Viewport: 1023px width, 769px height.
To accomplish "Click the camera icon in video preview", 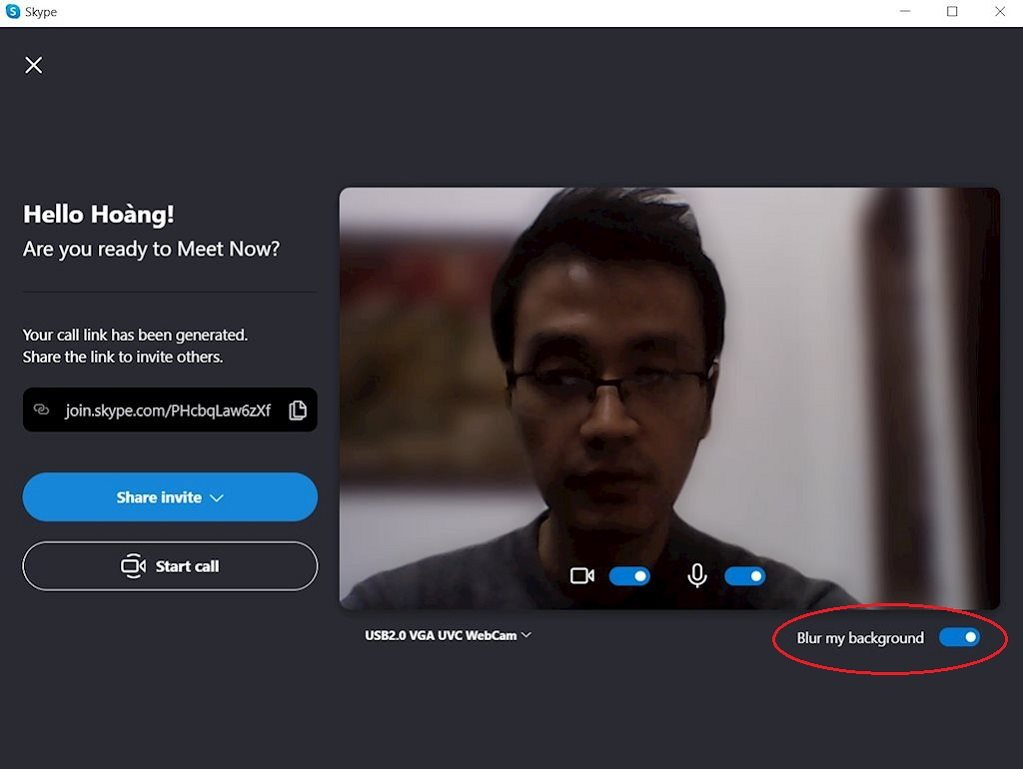I will point(582,576).
